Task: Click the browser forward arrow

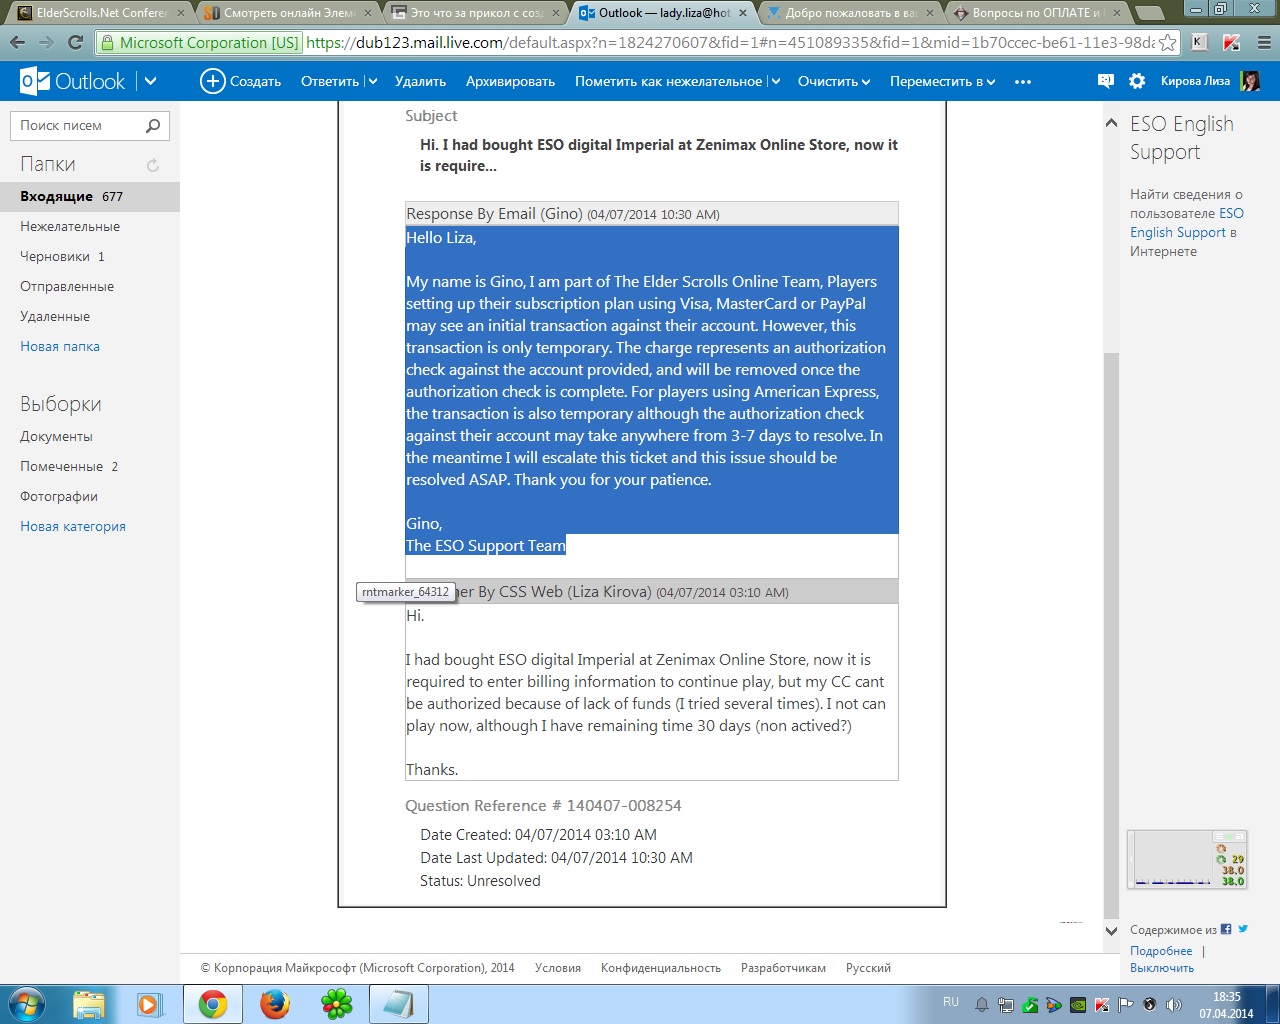Action: [46, 43]
